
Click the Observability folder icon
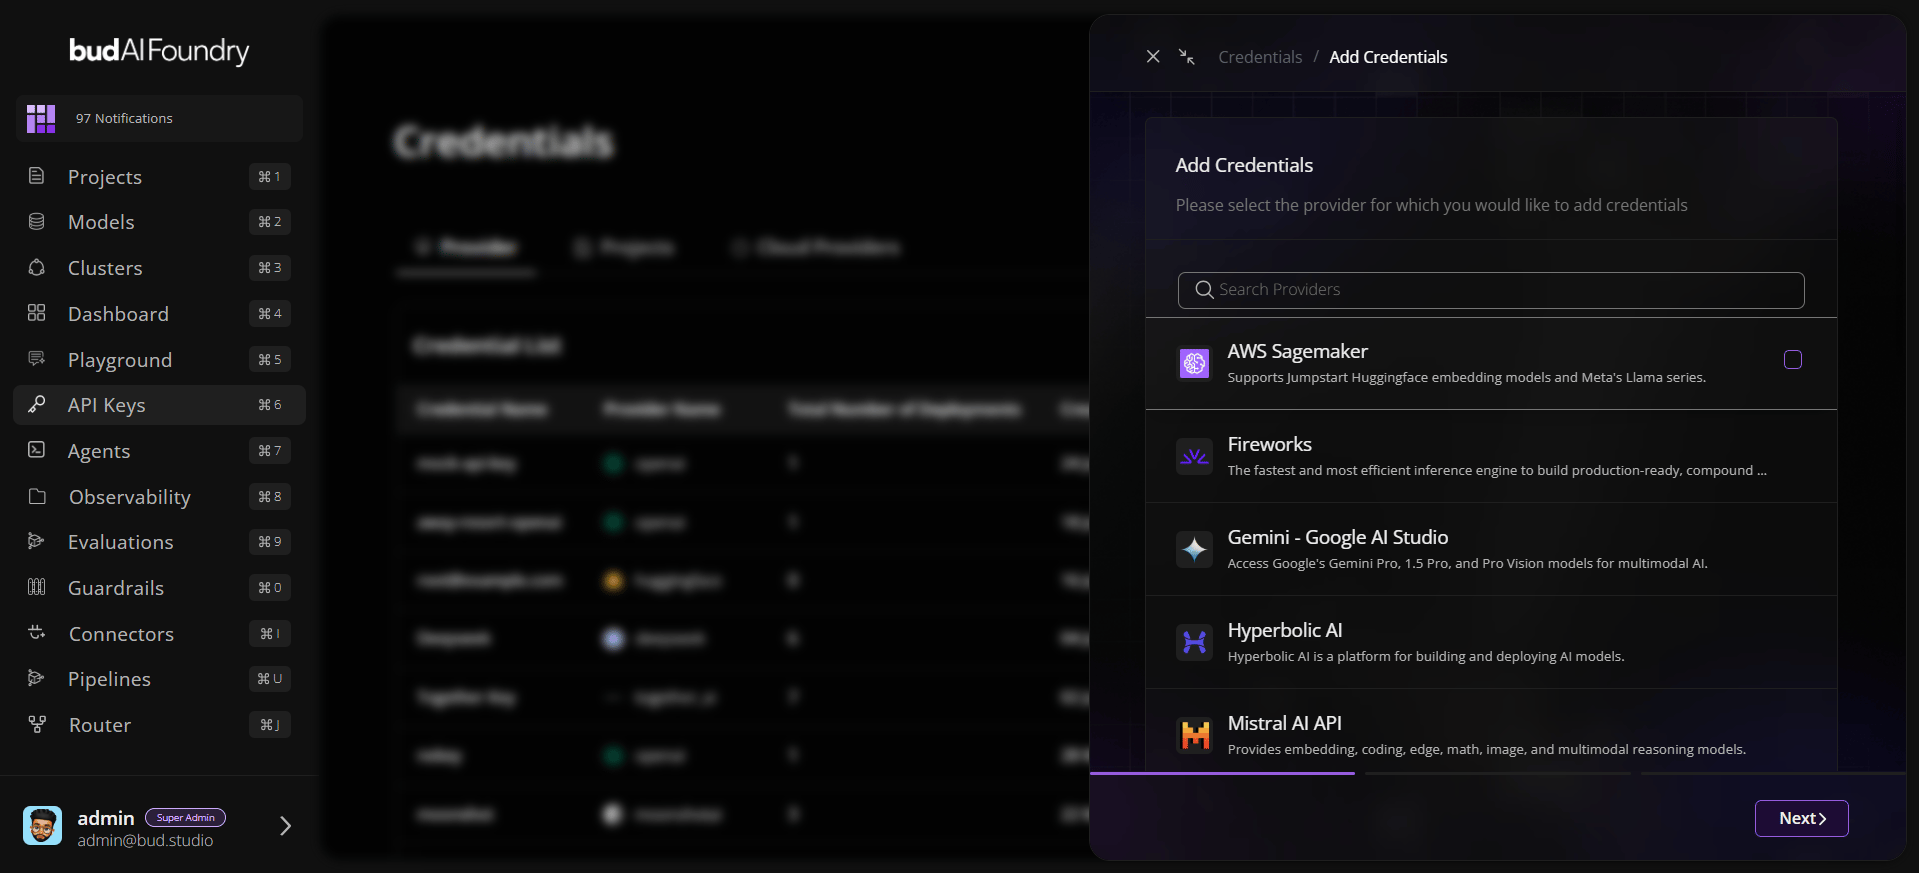[37, 496]
